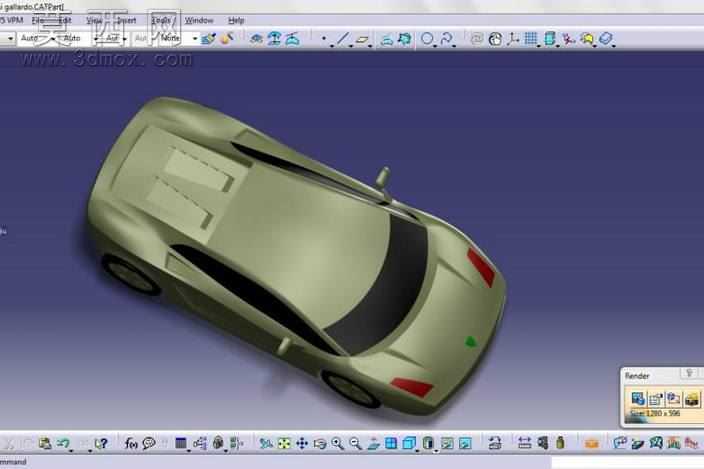704x469 pixels.
Task: Select the Rotate view tool
Action: coord(320,444)
